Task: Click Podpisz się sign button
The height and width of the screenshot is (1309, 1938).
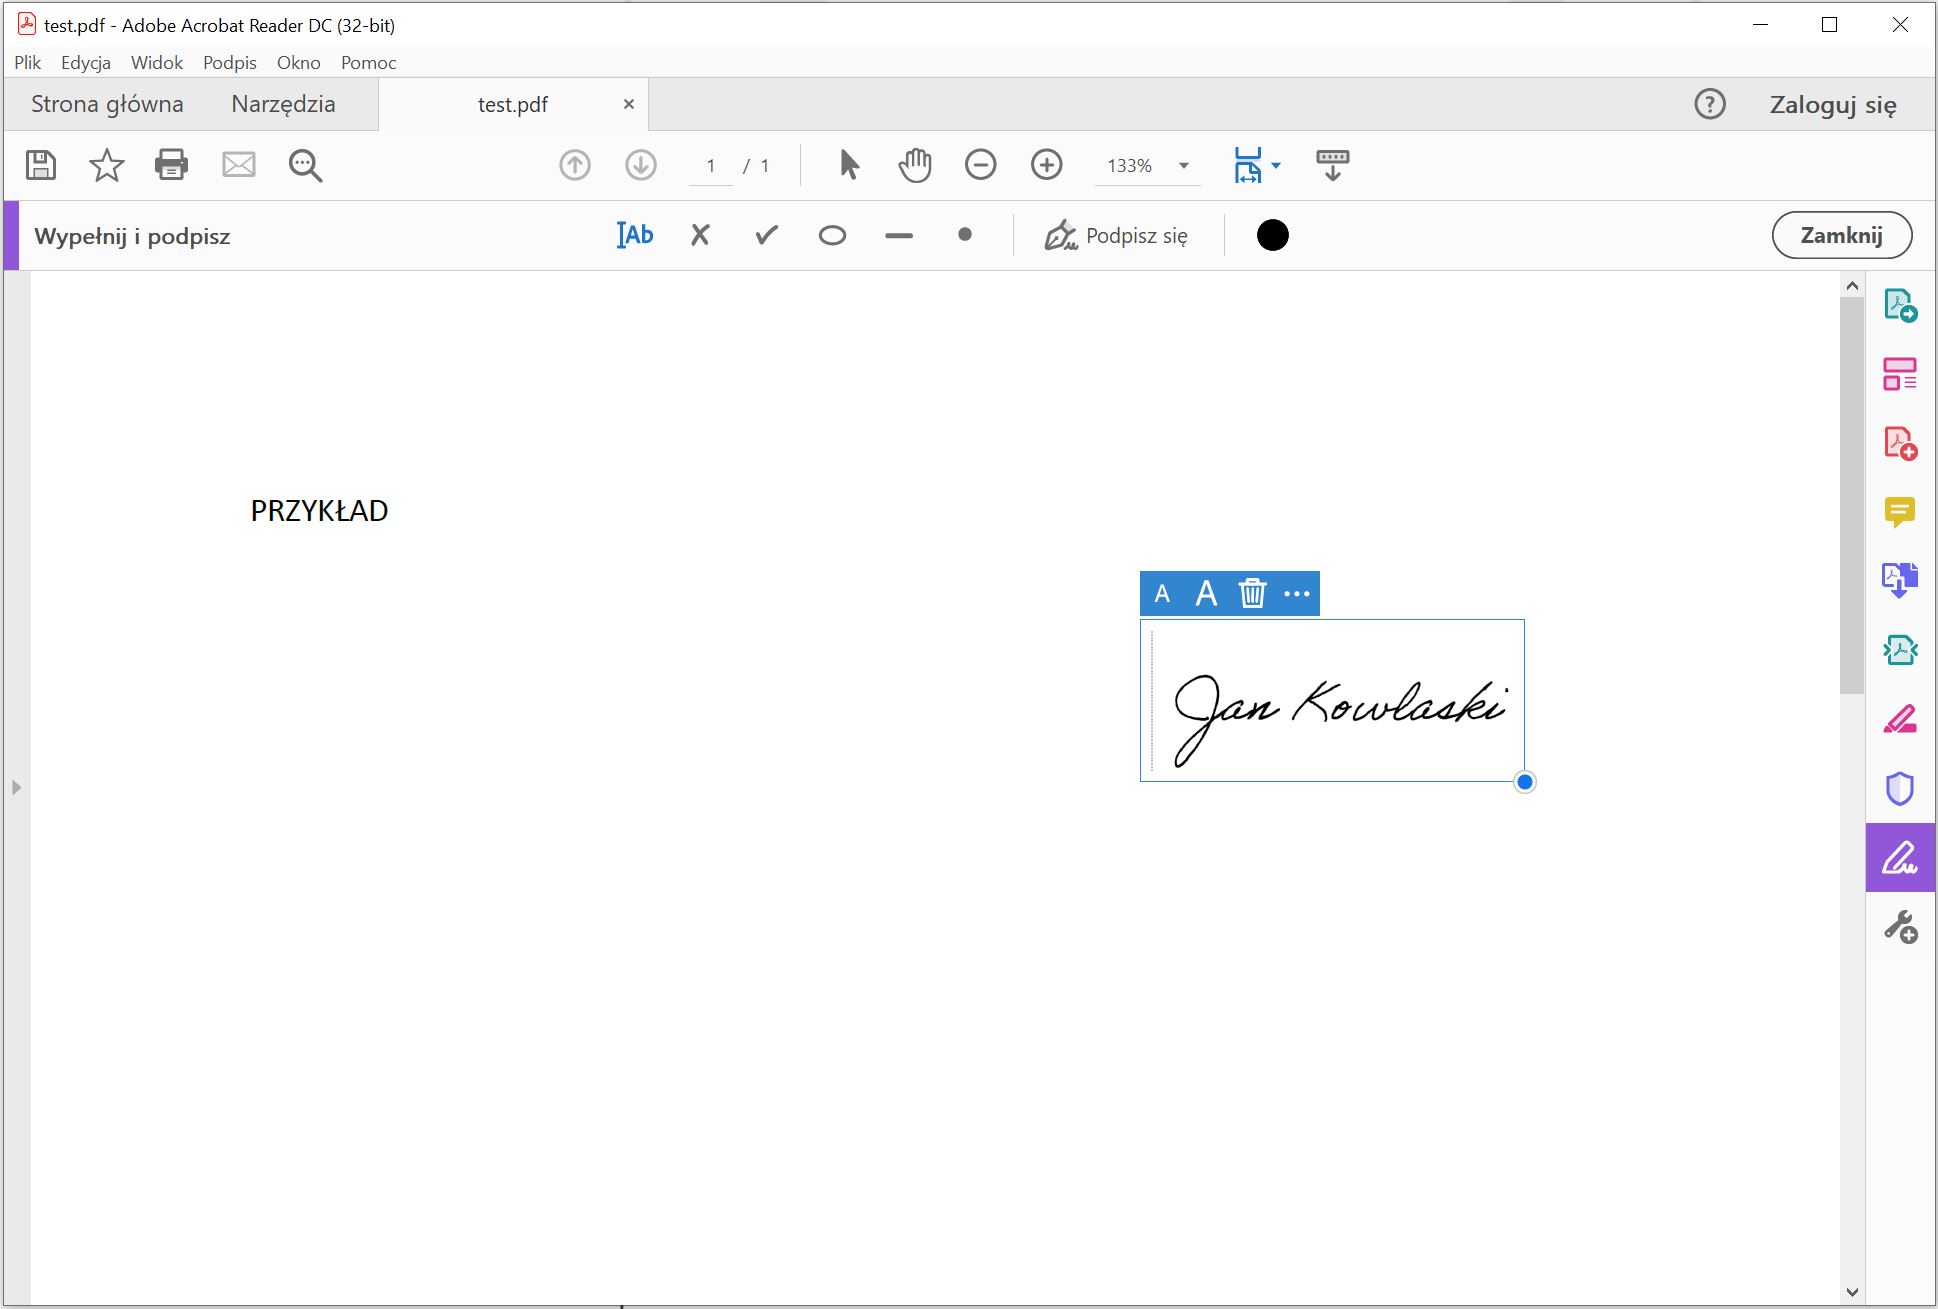Action: tap(1116, 236)
